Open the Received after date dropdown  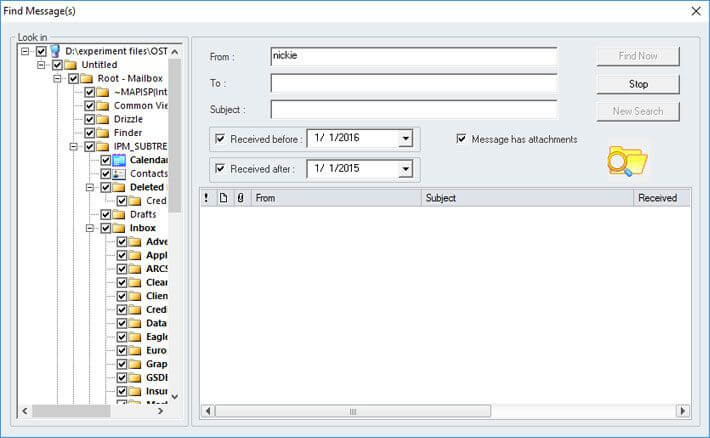405,170
